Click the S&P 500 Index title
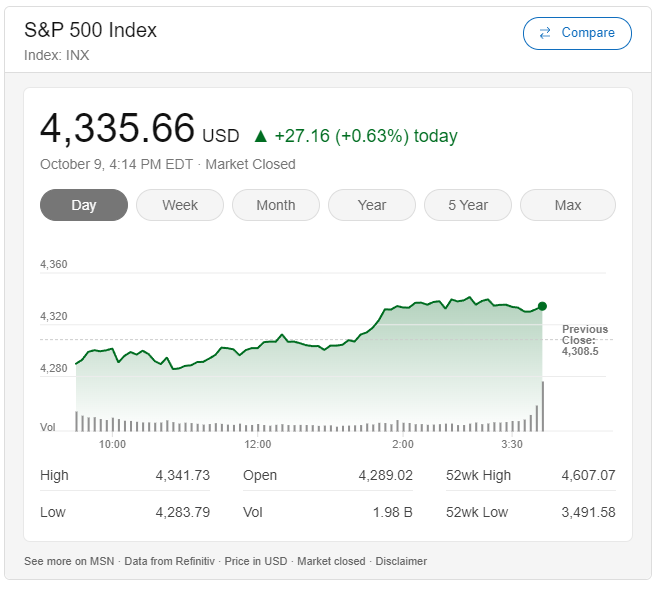The image size is (660, 593). coord(91,30)
